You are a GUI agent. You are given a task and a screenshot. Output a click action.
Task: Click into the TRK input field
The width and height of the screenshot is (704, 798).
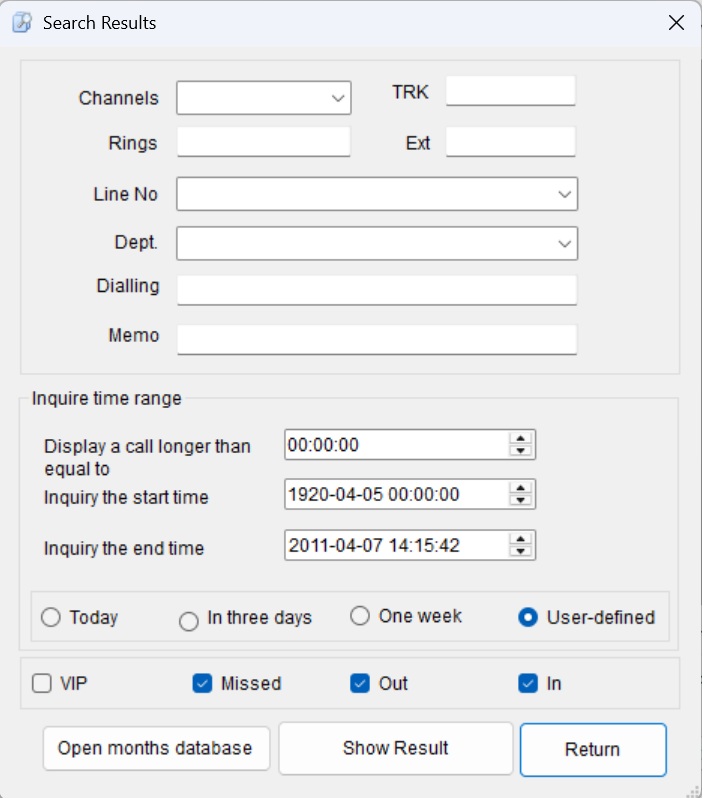point(510,92)
